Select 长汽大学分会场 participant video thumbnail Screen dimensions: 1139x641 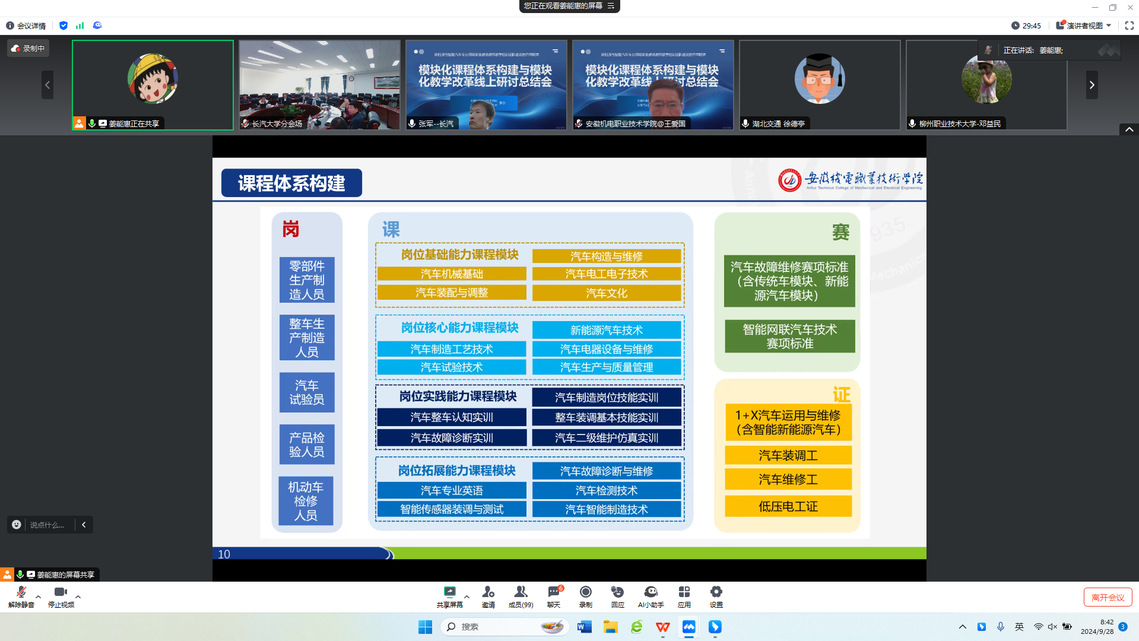point(320,85)
